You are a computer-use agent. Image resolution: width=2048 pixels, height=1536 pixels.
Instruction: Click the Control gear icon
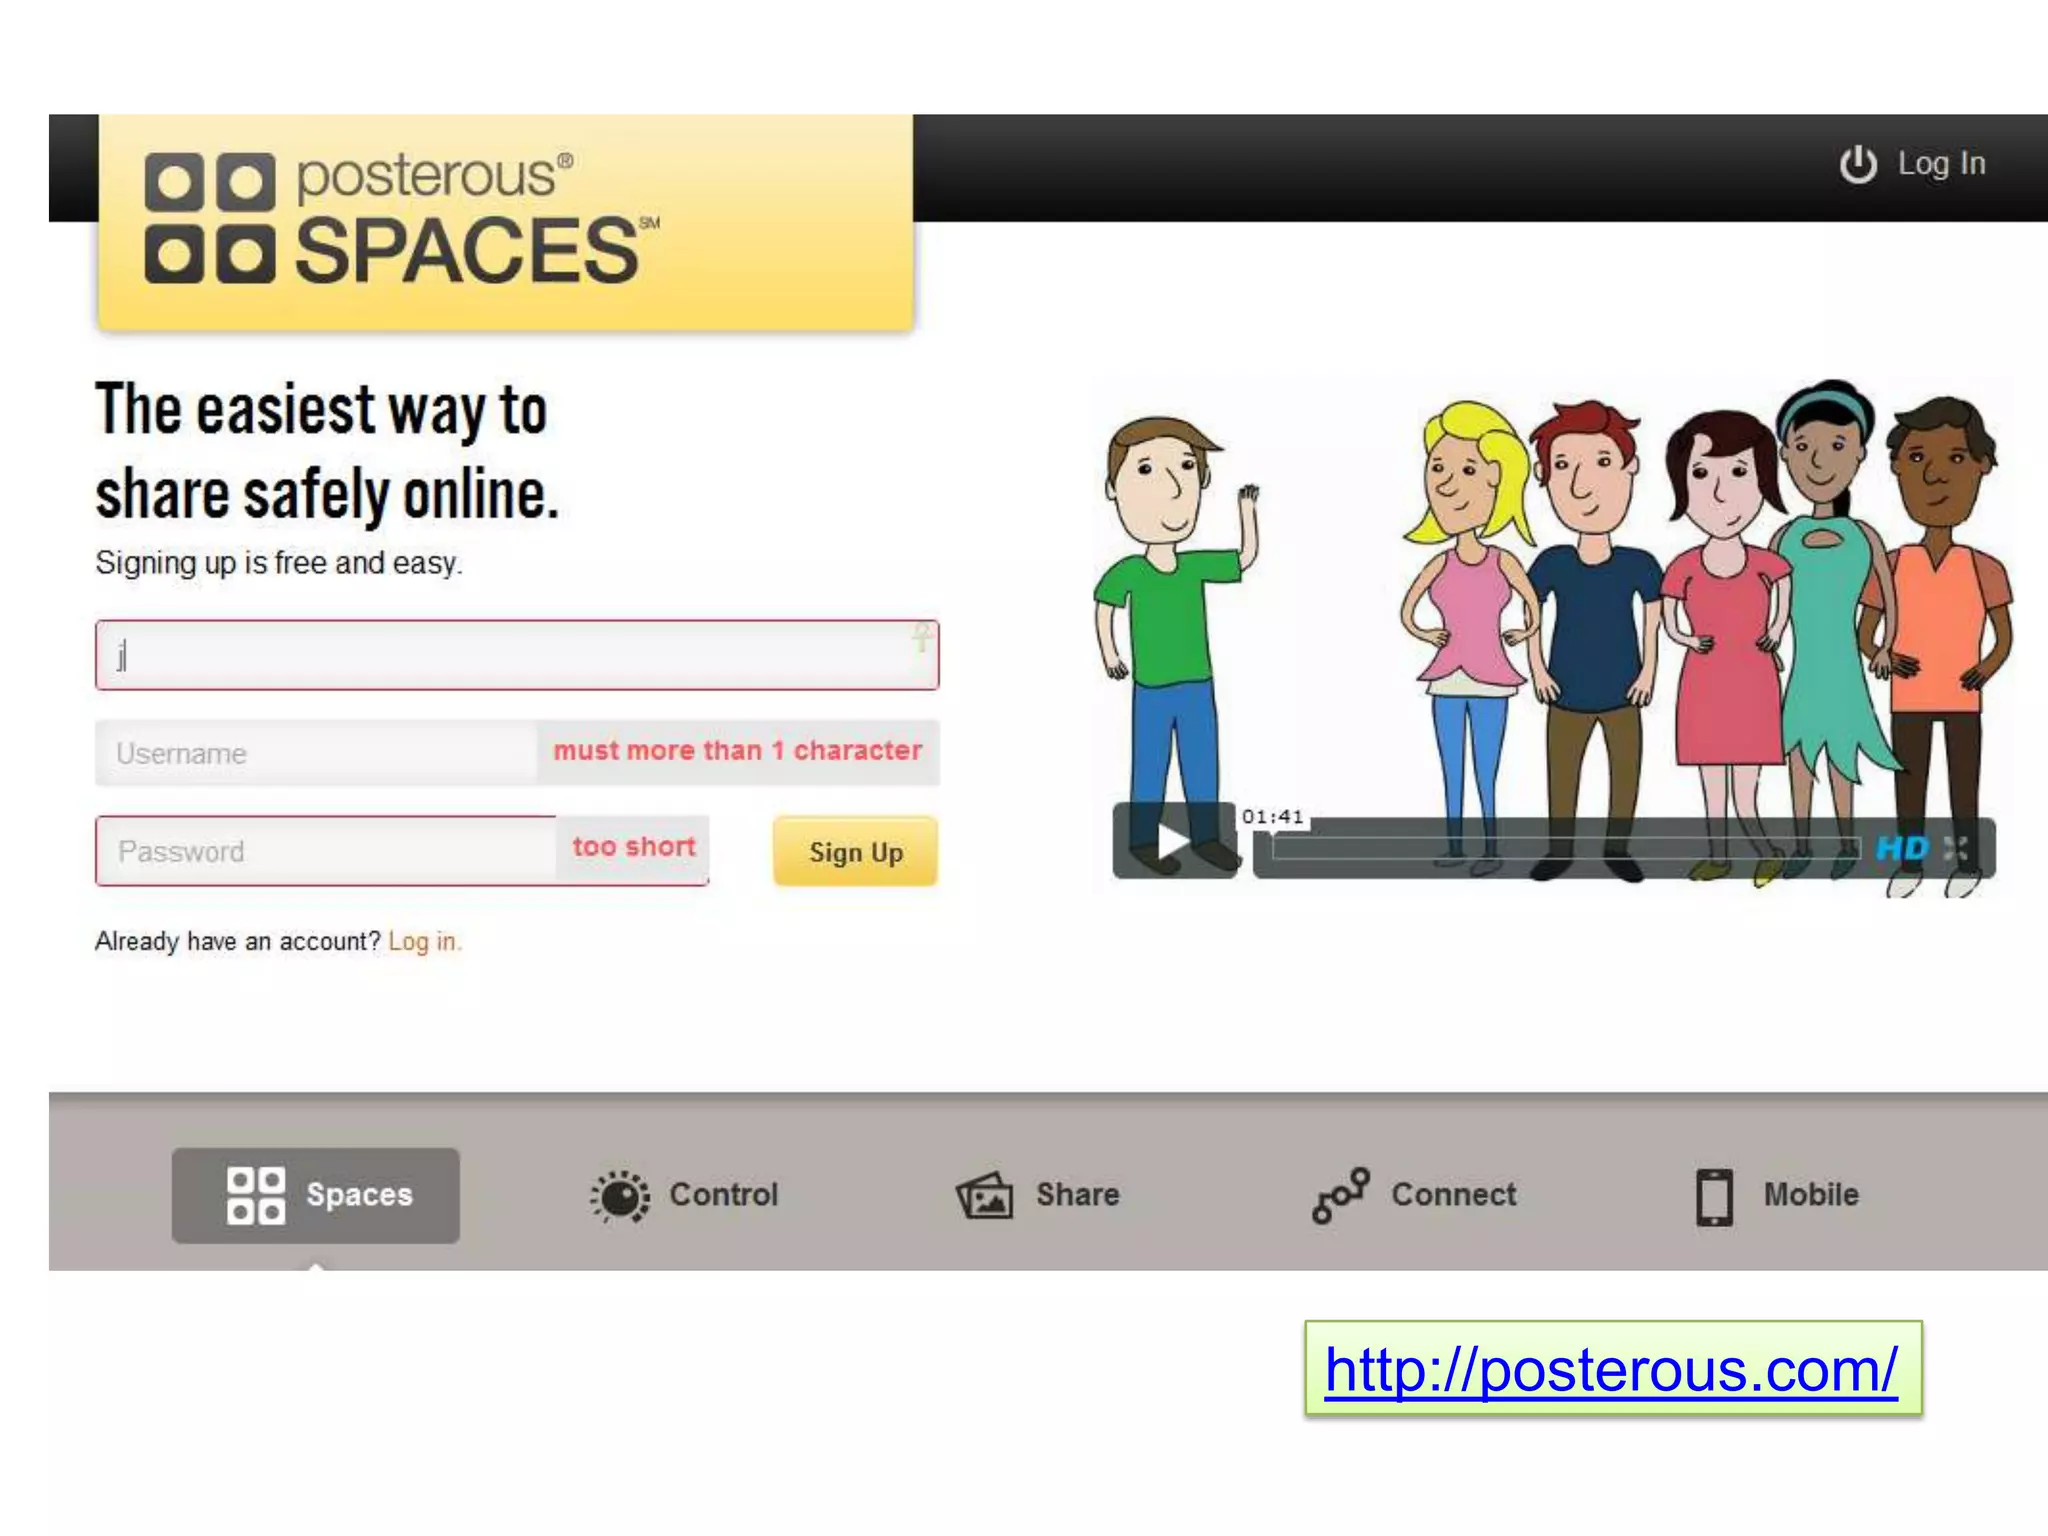(620, 1196)
